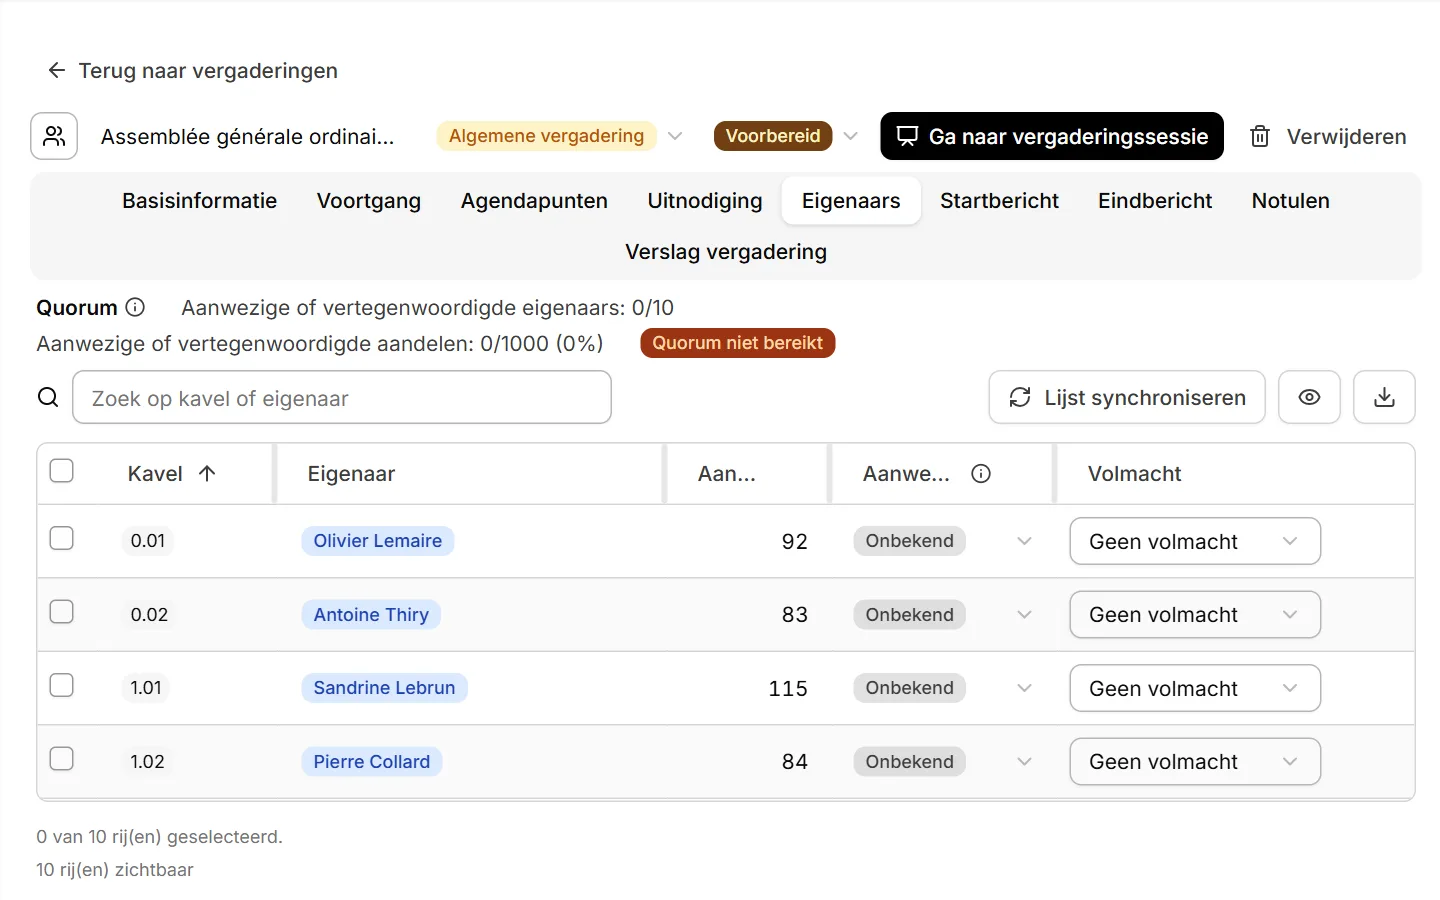Click the owners group icon button
Viewport: 1440px width, 900px height.
pyautogui.click(x=54, y=136)
